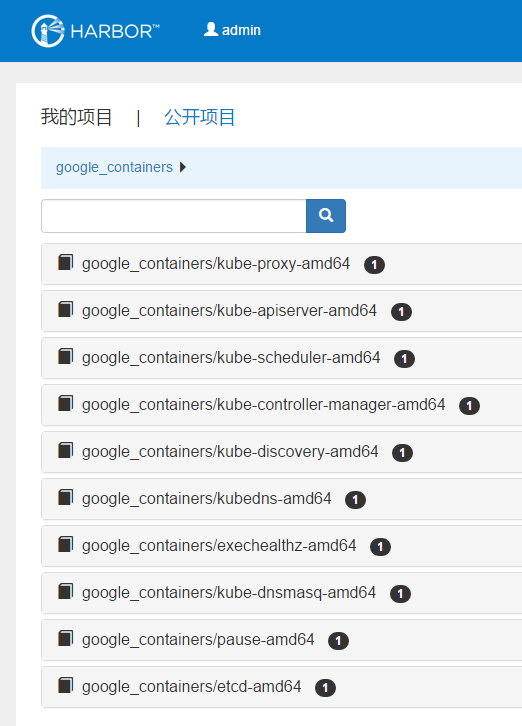Image resolution: width=522 pixels, height=726 pixels.
Task: Open the google_containers breadcrumb link
Action: (x=114, y=167)
